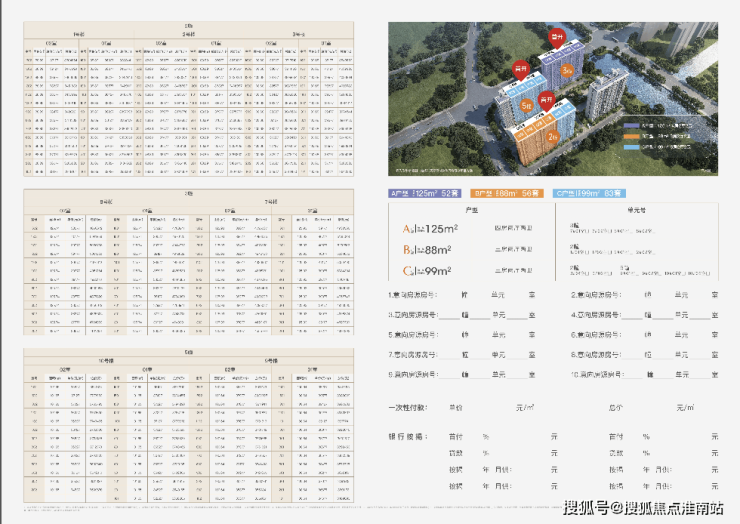Select the purple A户型 125m² tag
740x524 pixels.
(x=424, y=193)
